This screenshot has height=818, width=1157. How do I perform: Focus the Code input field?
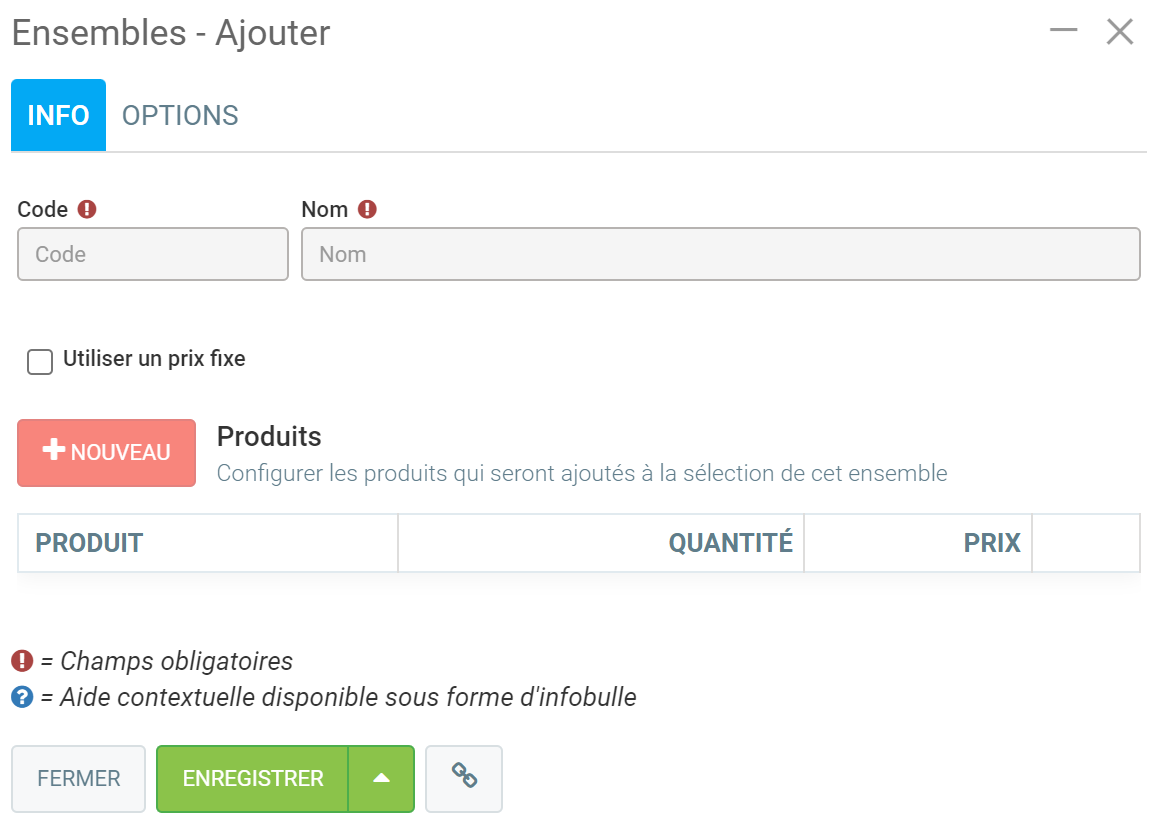click(x=153, y=254)
